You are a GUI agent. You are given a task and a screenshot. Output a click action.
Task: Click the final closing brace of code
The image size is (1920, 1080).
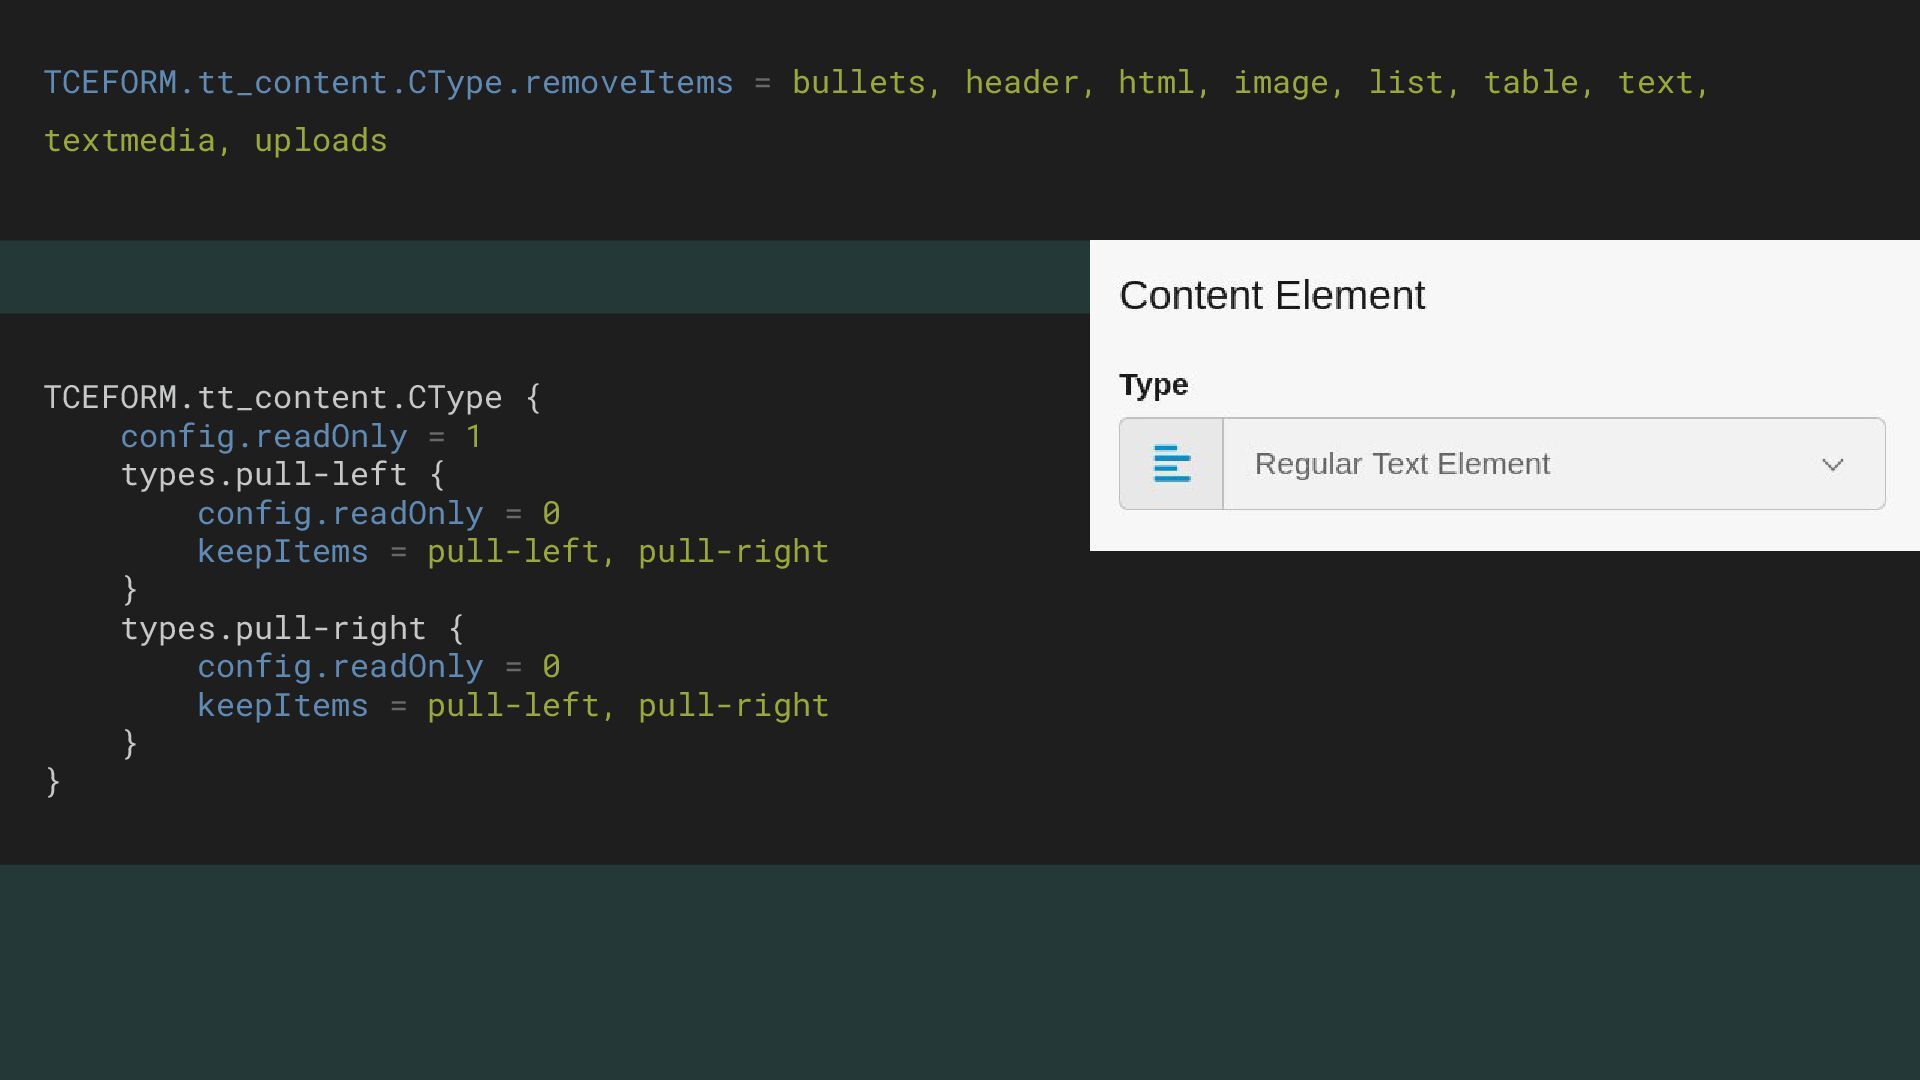coord(53,782)
